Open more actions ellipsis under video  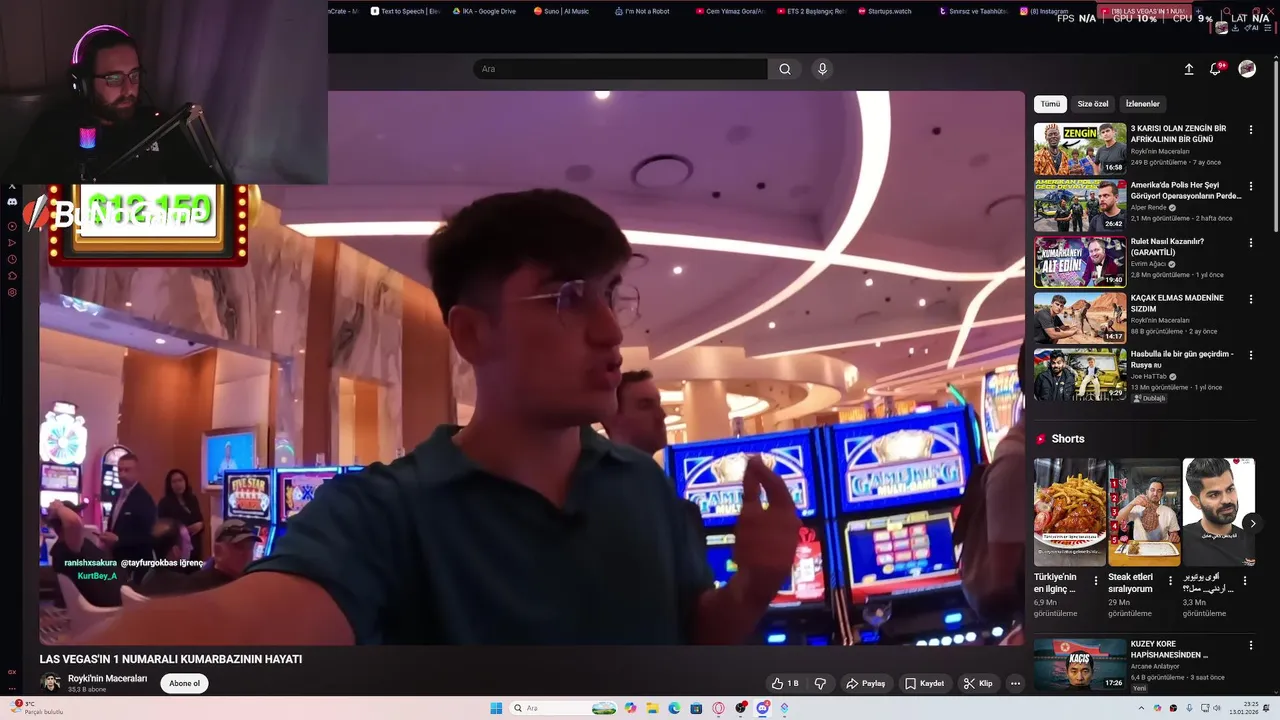pos(1015,683)
